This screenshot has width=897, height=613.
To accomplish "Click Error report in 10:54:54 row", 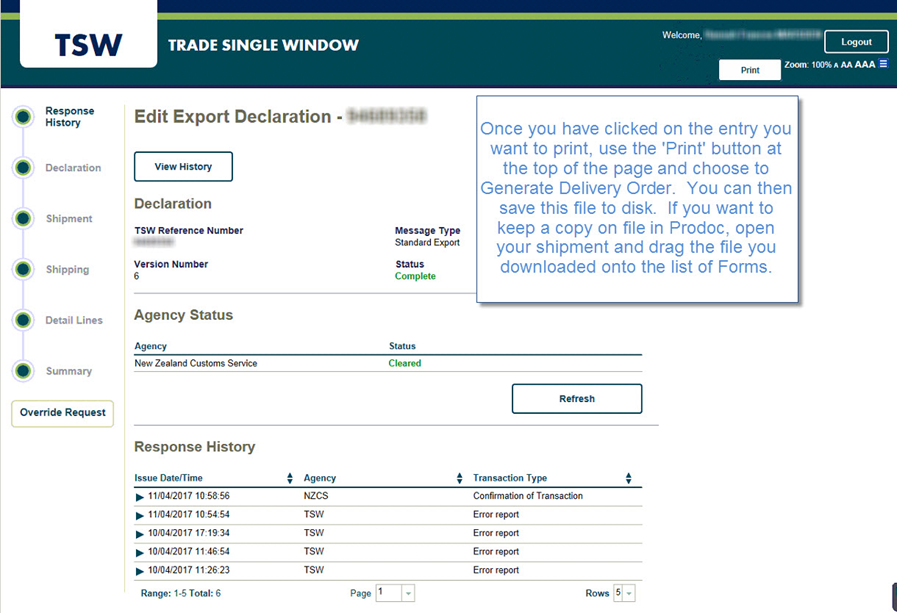I will pos(496,515).
